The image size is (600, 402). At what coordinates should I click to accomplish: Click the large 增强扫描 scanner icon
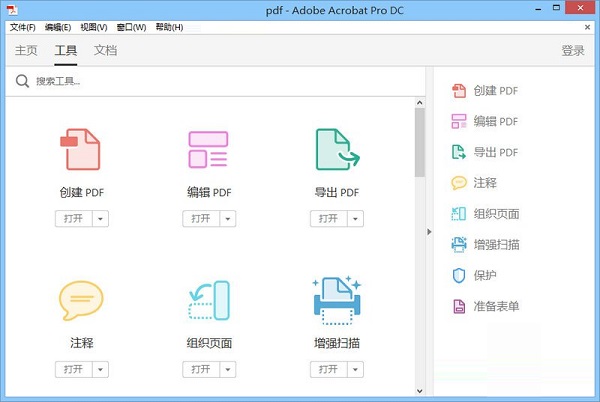[x=337, y=300]
